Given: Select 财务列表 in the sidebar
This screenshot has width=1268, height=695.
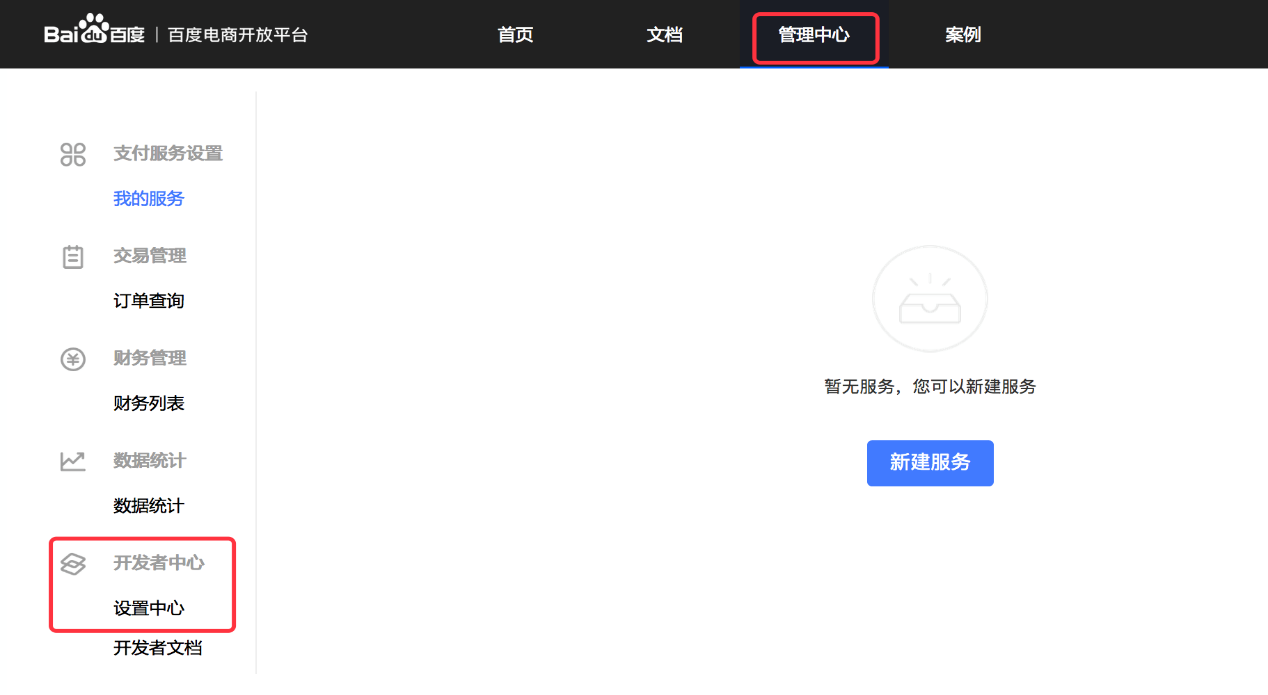Looking at the screenshot, I should tap(148, 403).
